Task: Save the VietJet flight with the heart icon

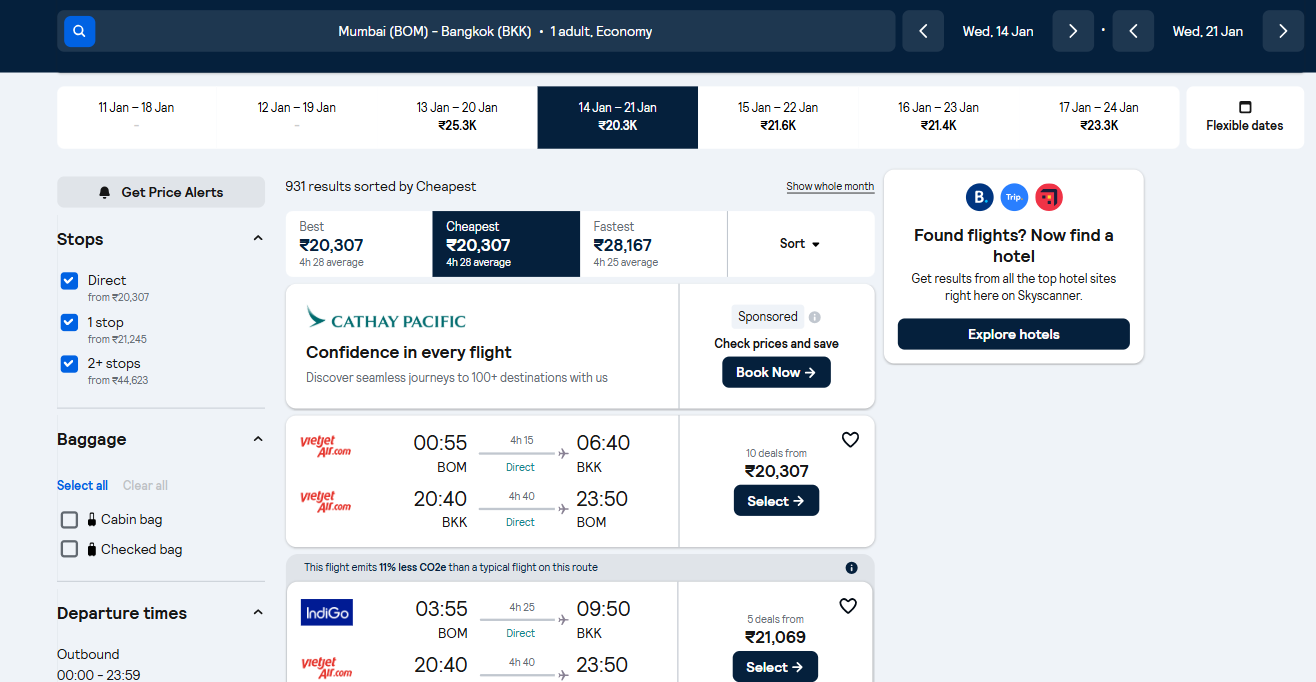Action: tap(850, 439)
